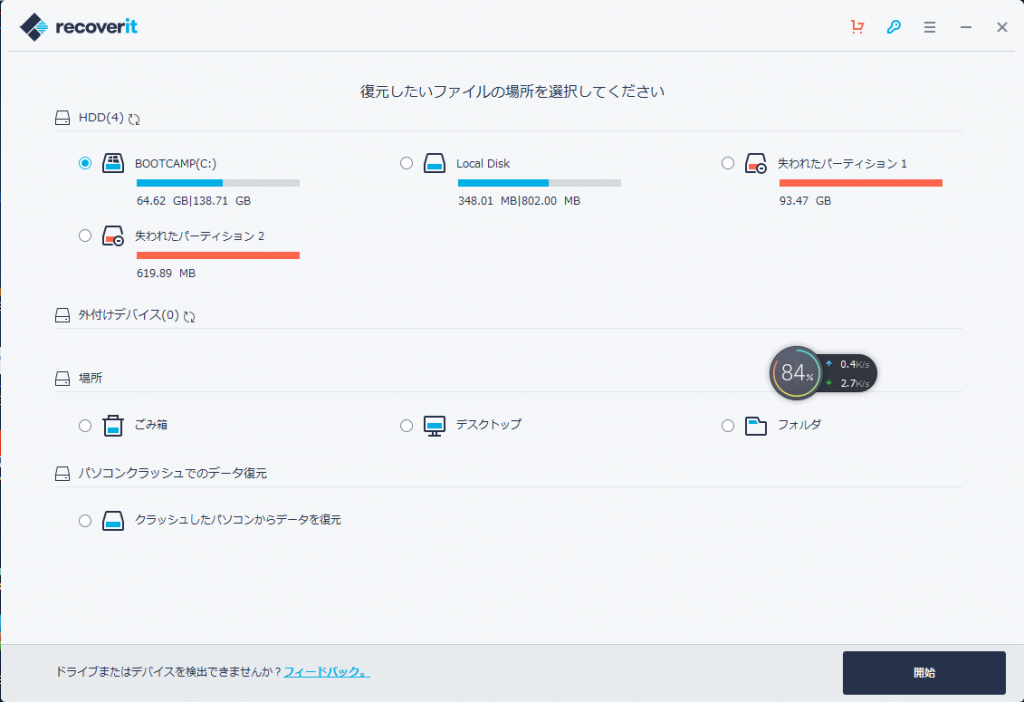Click the HDD(4) heading text
This screenshot has height=702, width=1024.
pos(101,118)
